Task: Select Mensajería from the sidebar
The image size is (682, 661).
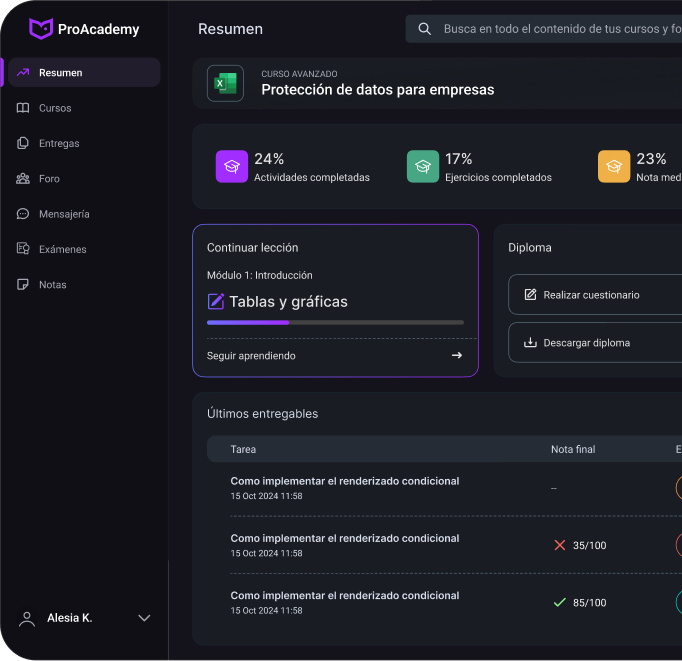Action: (x=64, y=214)
